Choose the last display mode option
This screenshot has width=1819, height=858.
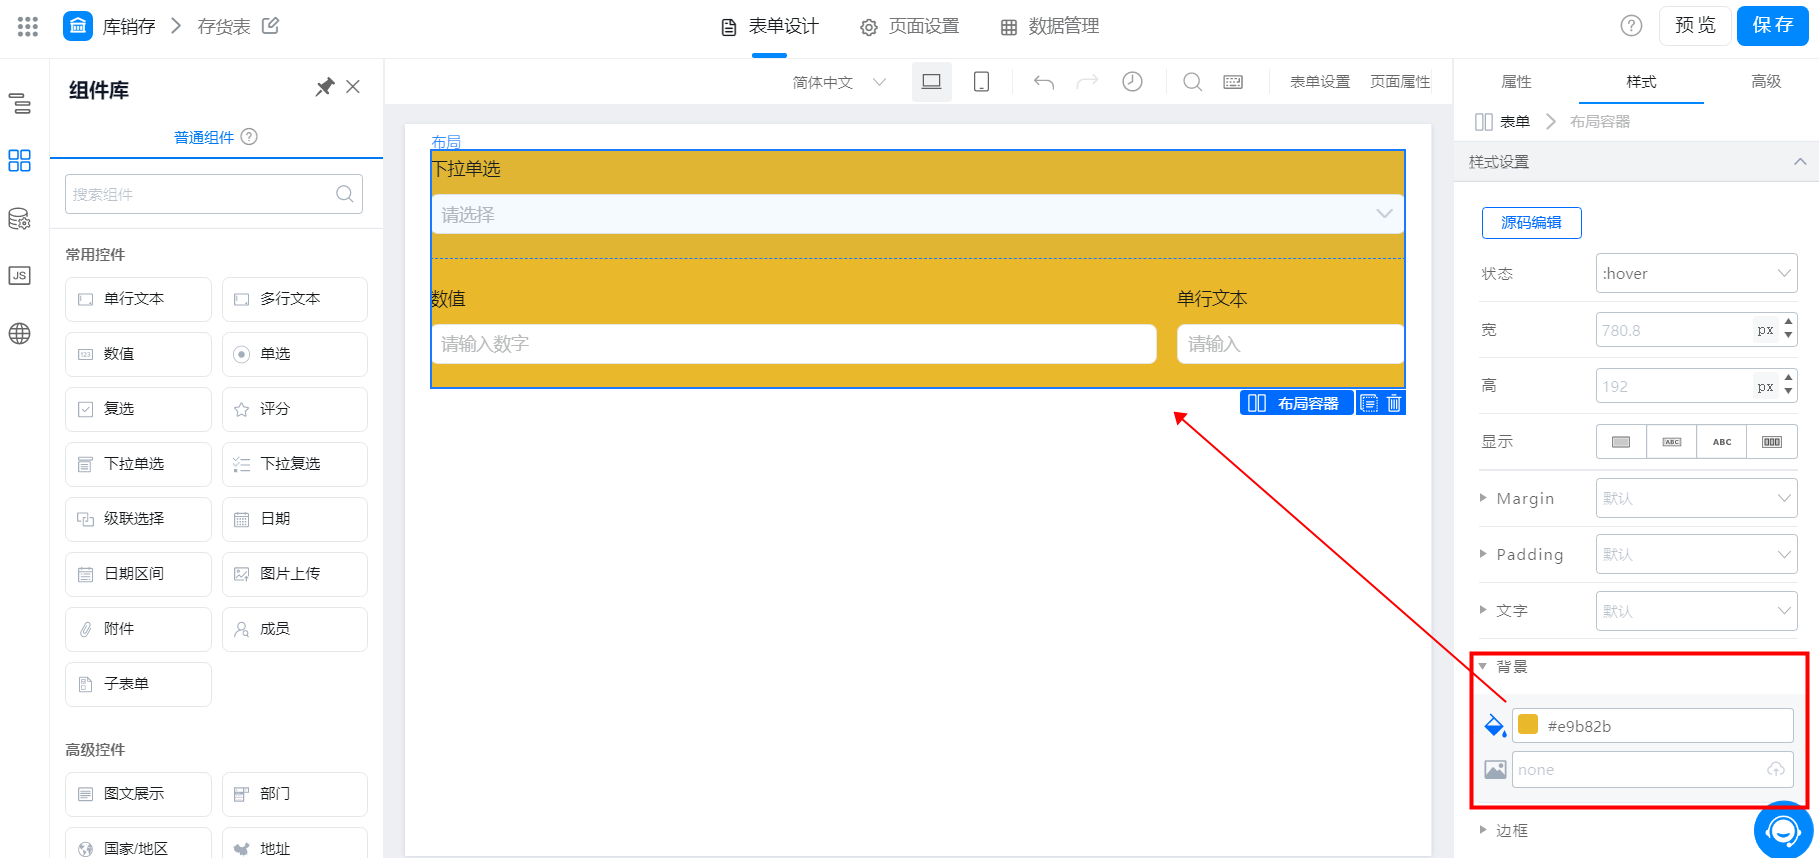1771,442
